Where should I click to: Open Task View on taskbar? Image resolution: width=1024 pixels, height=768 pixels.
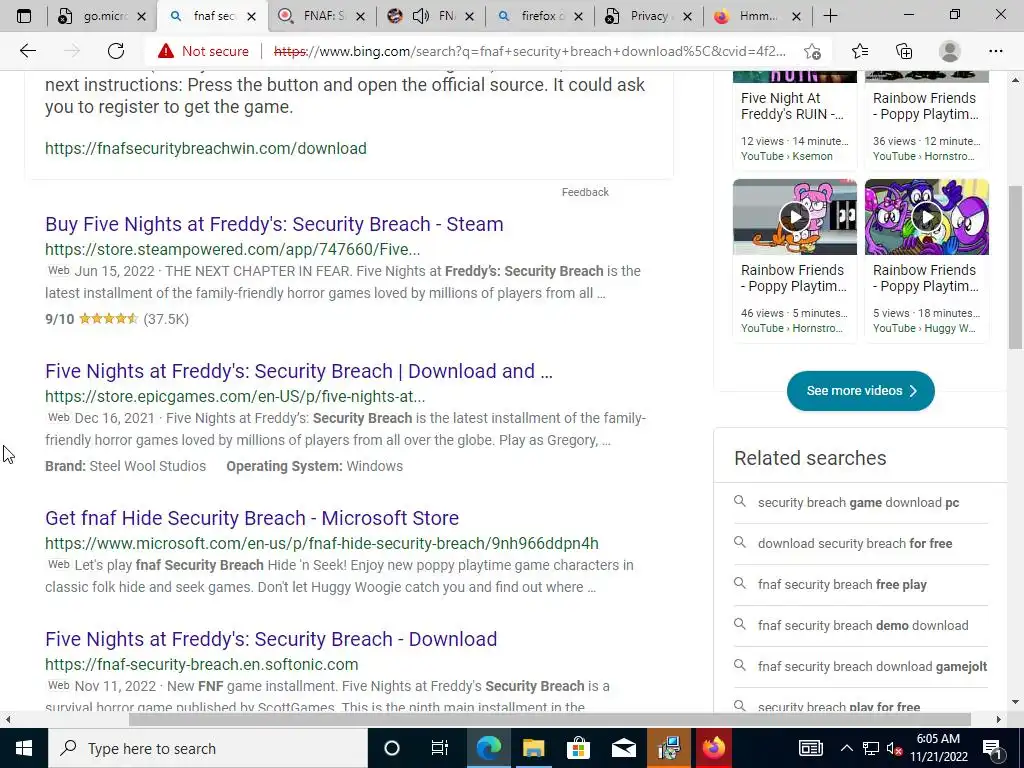[440, 748]
